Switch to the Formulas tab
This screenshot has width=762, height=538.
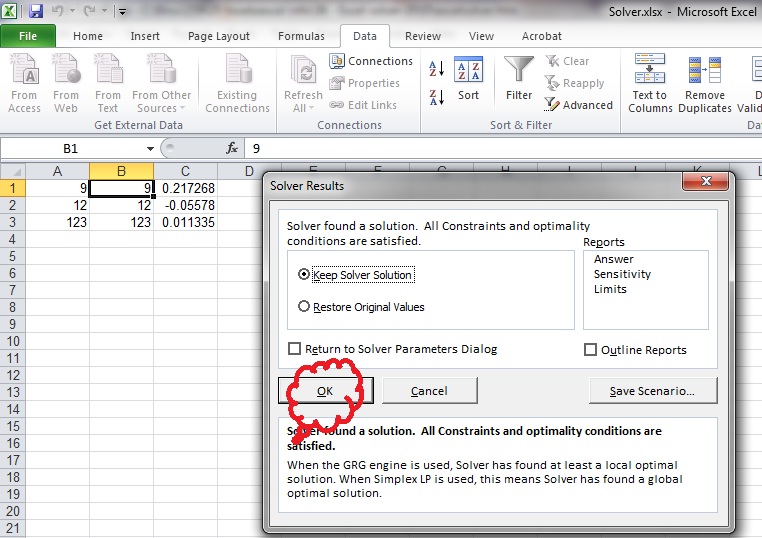click(x=301, y=36)
